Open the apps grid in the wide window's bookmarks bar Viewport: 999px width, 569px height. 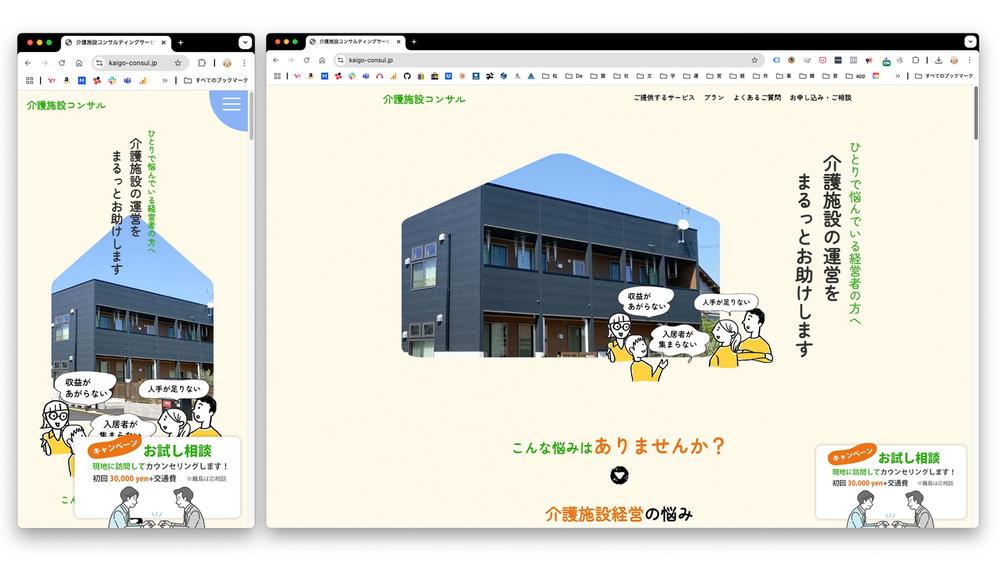[x=277, y=76]
